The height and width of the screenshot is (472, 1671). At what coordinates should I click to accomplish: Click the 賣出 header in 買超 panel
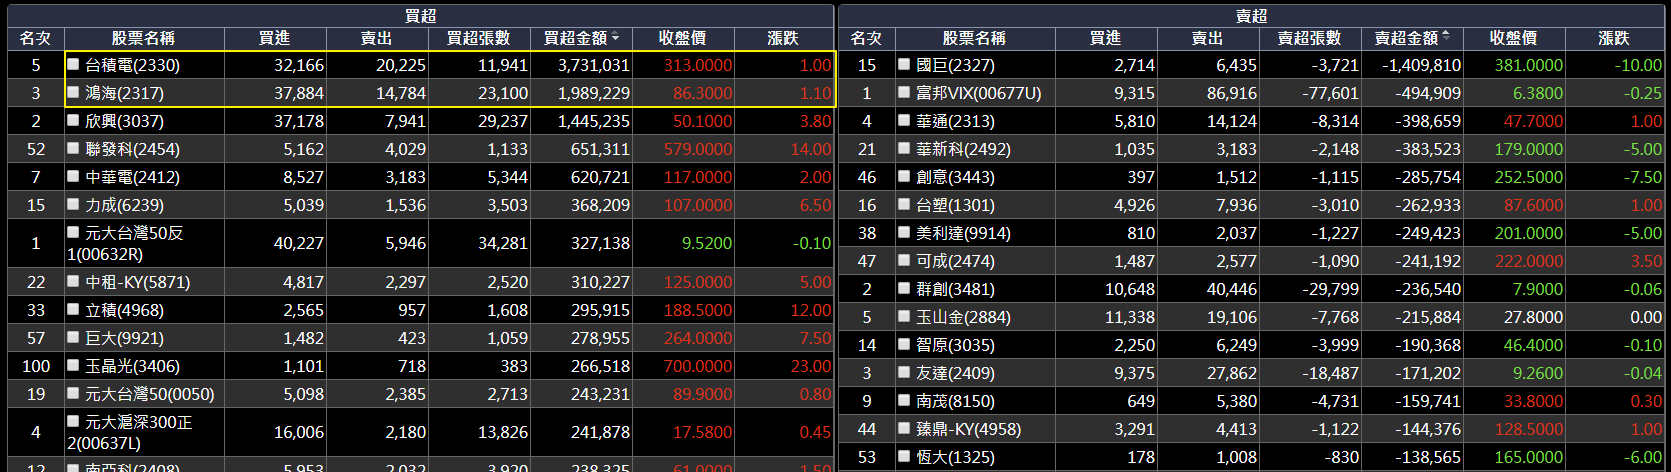coord(376,38)
